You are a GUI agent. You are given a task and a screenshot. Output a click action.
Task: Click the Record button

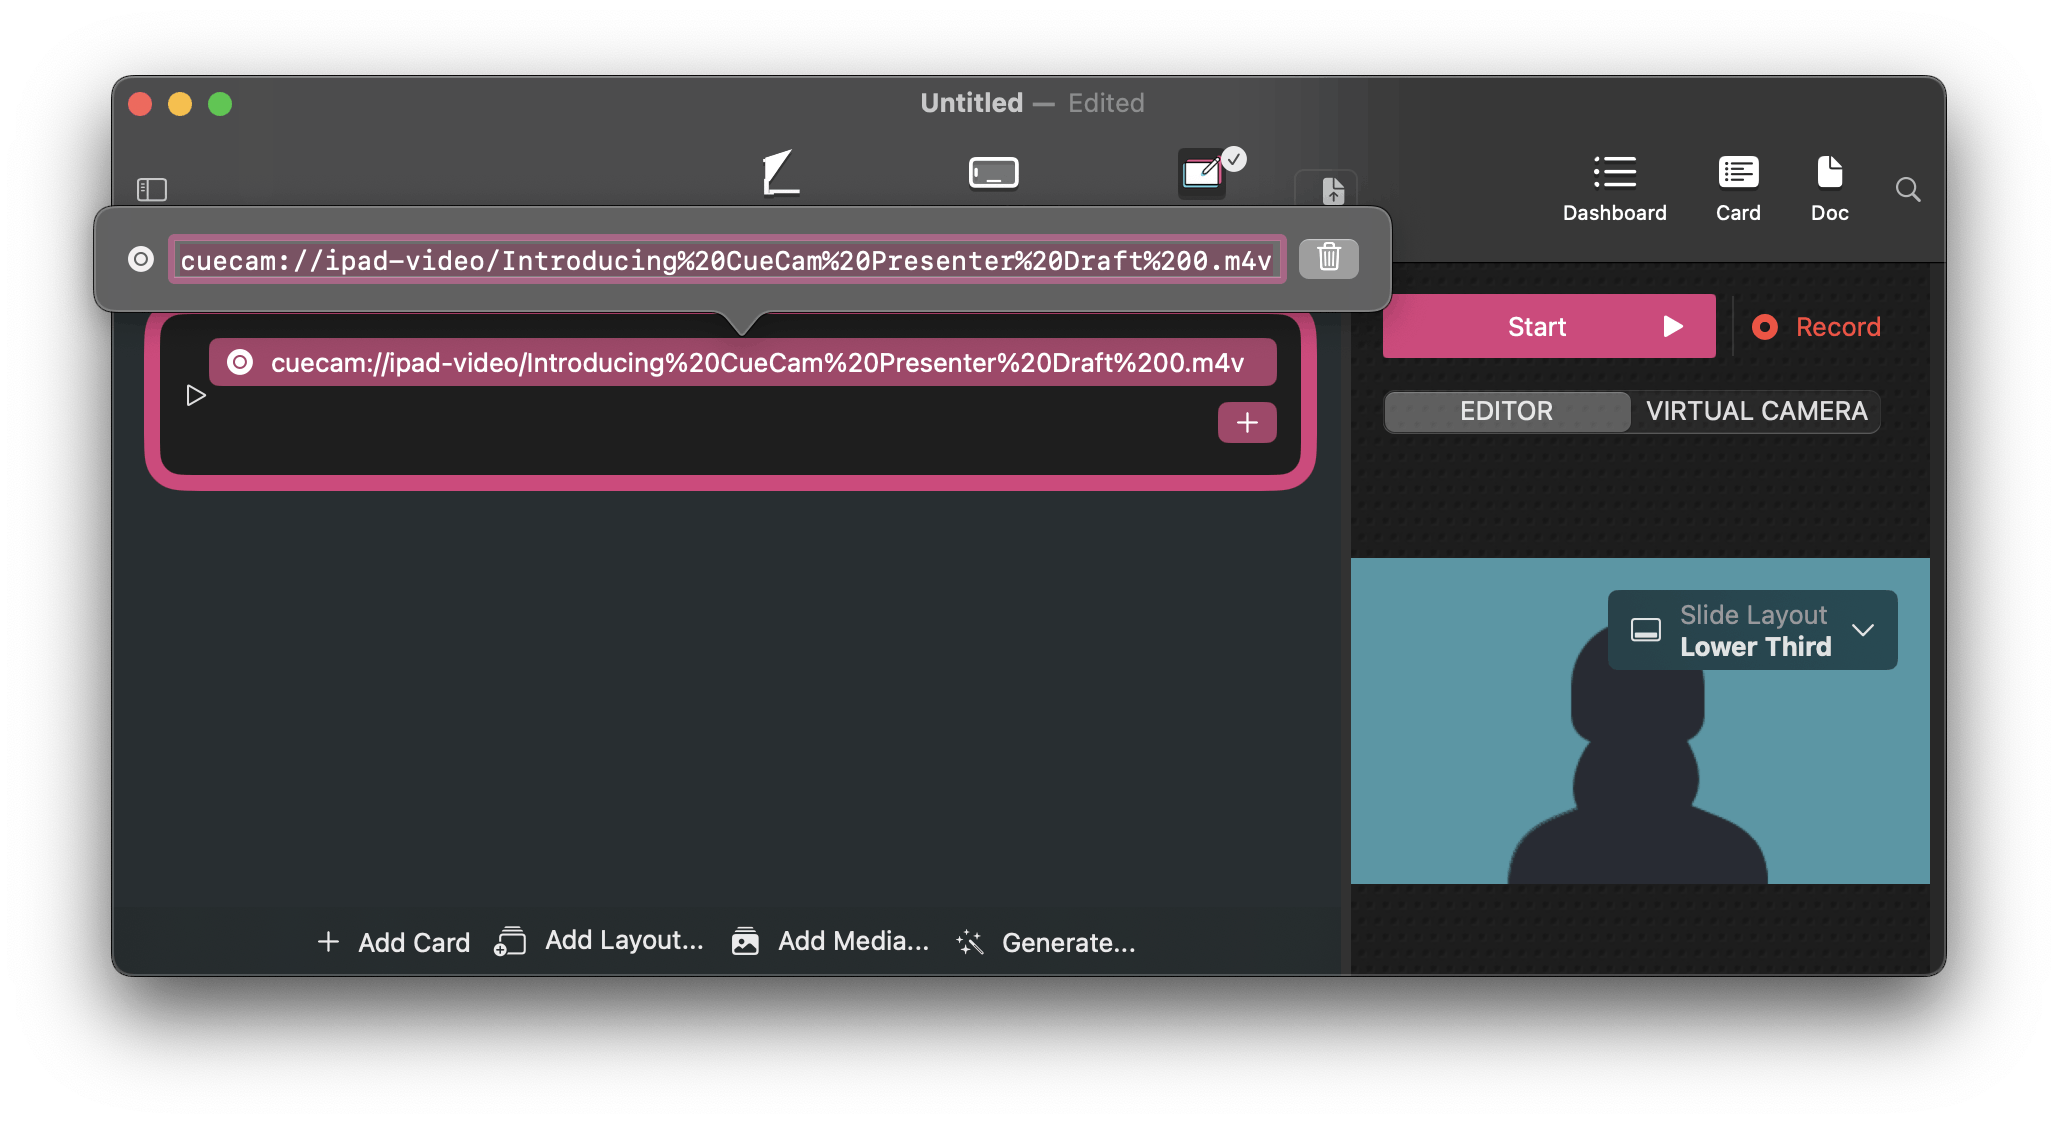[1816, 327]
